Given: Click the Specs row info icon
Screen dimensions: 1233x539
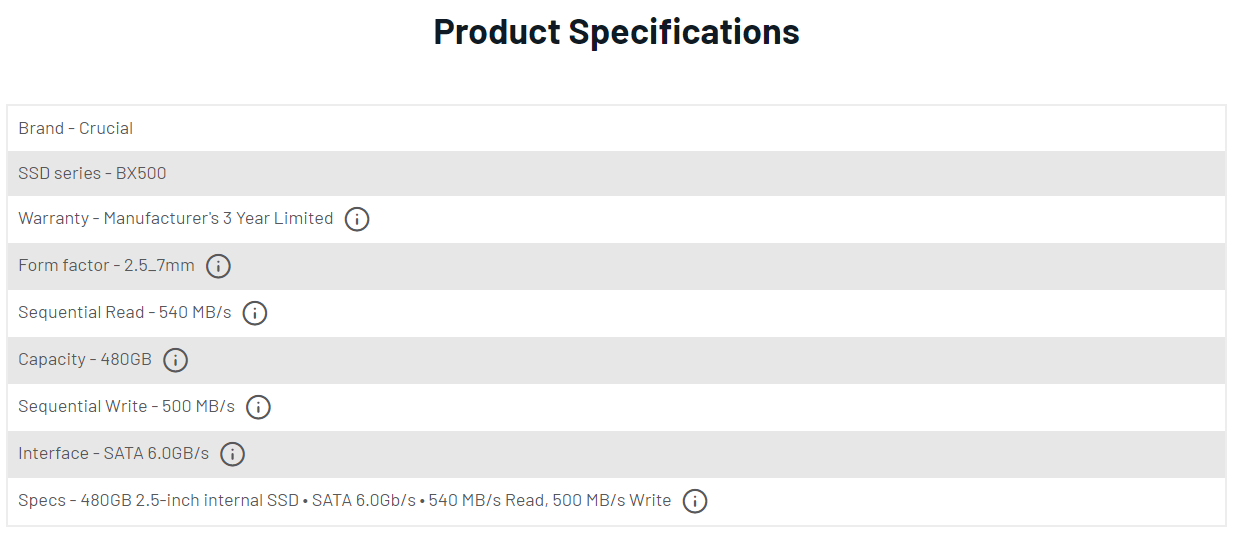Looking at the screenshot, I should pos(695,501).
